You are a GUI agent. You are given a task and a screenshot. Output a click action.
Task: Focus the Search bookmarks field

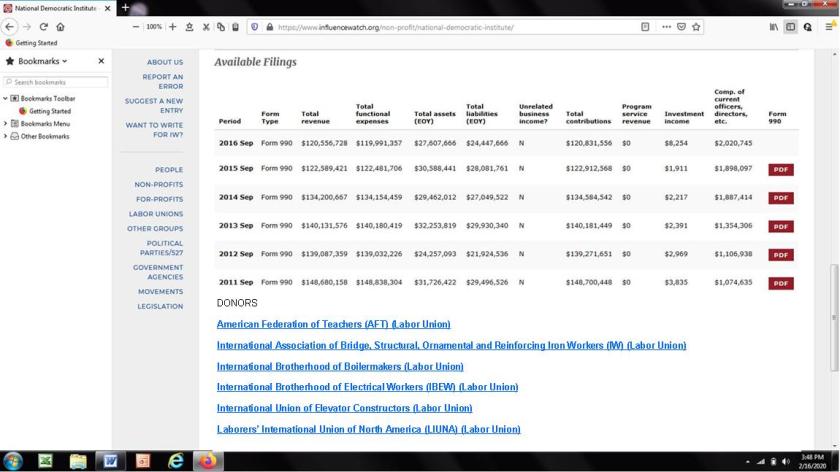pos(56,82)
